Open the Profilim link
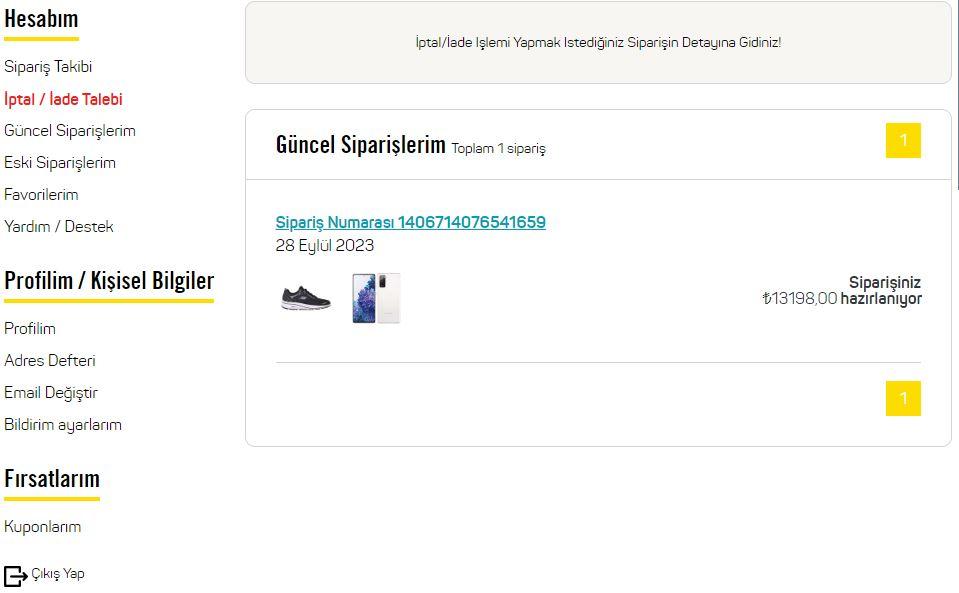The image size is (959, 593). (x=30, y=329)
